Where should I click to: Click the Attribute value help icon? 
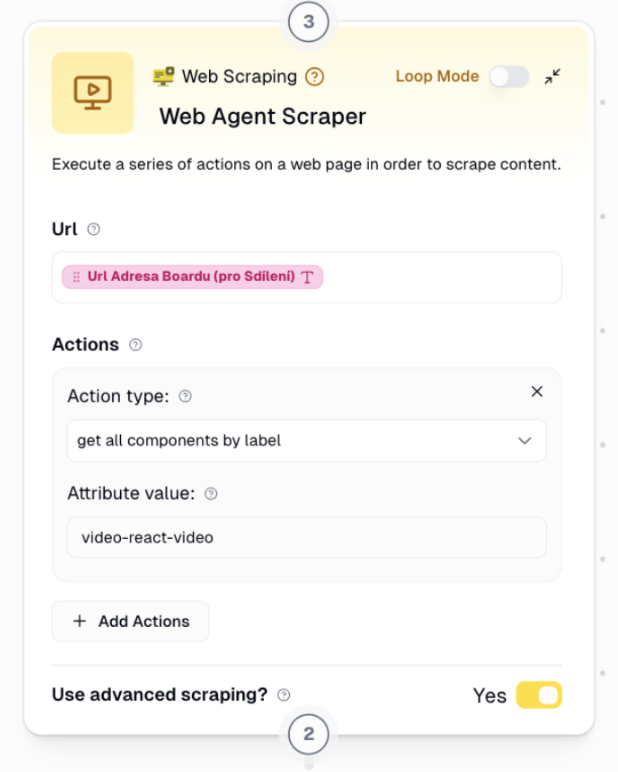(211, 493)
